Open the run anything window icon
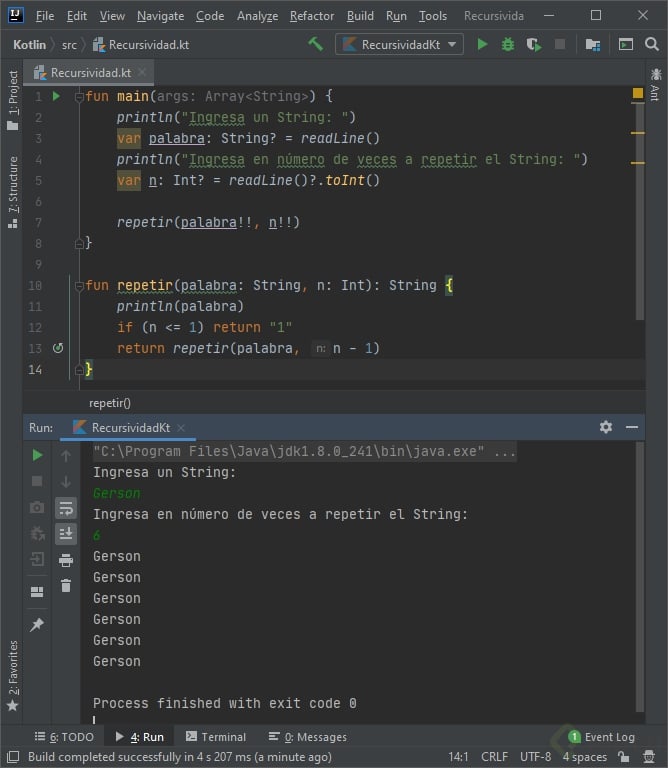The image size is (668, 768). (x=626, y=45)
